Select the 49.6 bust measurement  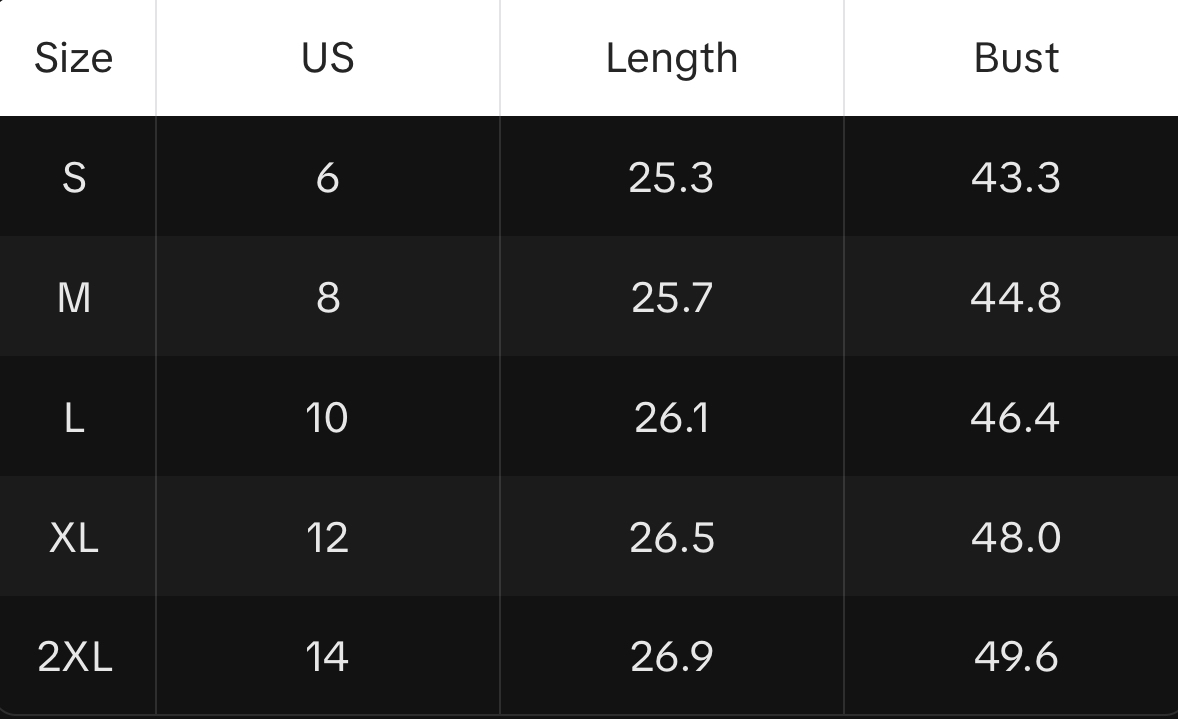click(x=1016, y=657)
